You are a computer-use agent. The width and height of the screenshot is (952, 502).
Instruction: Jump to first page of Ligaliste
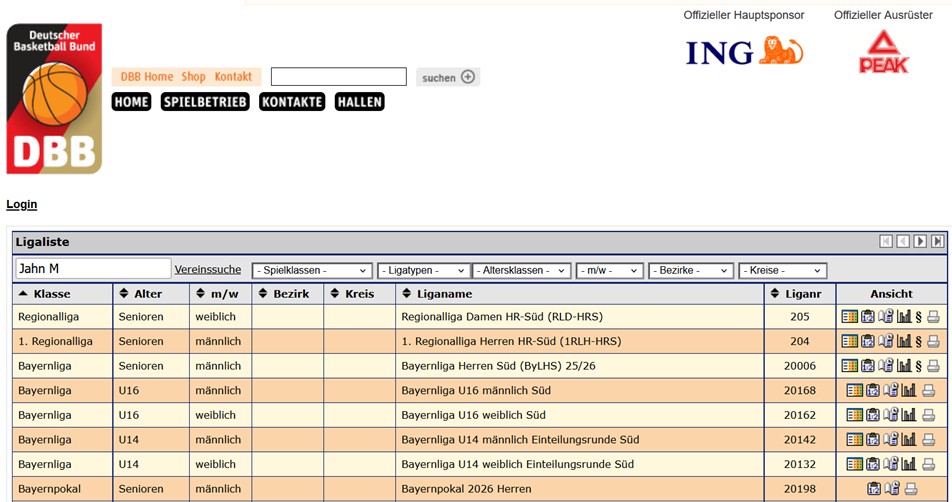pyautogui.click(x=886, y=242)
